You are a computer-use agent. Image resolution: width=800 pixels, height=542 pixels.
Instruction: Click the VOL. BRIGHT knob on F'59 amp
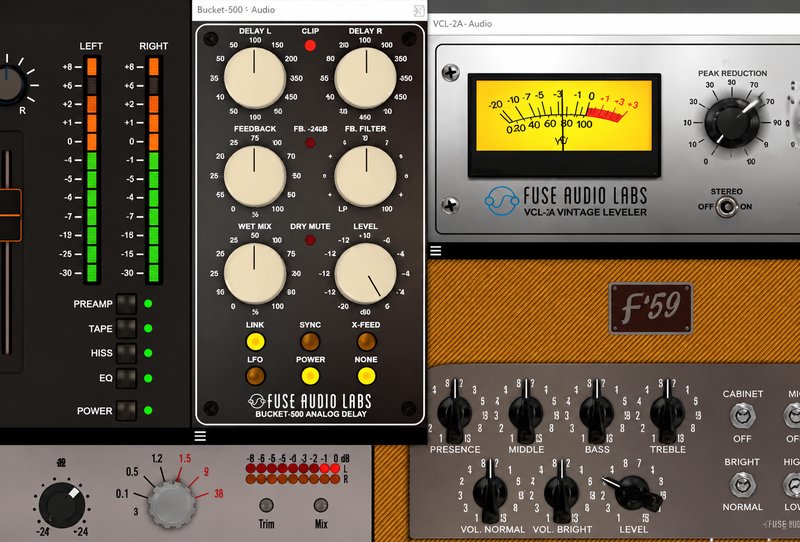click(x=561, y=492)
